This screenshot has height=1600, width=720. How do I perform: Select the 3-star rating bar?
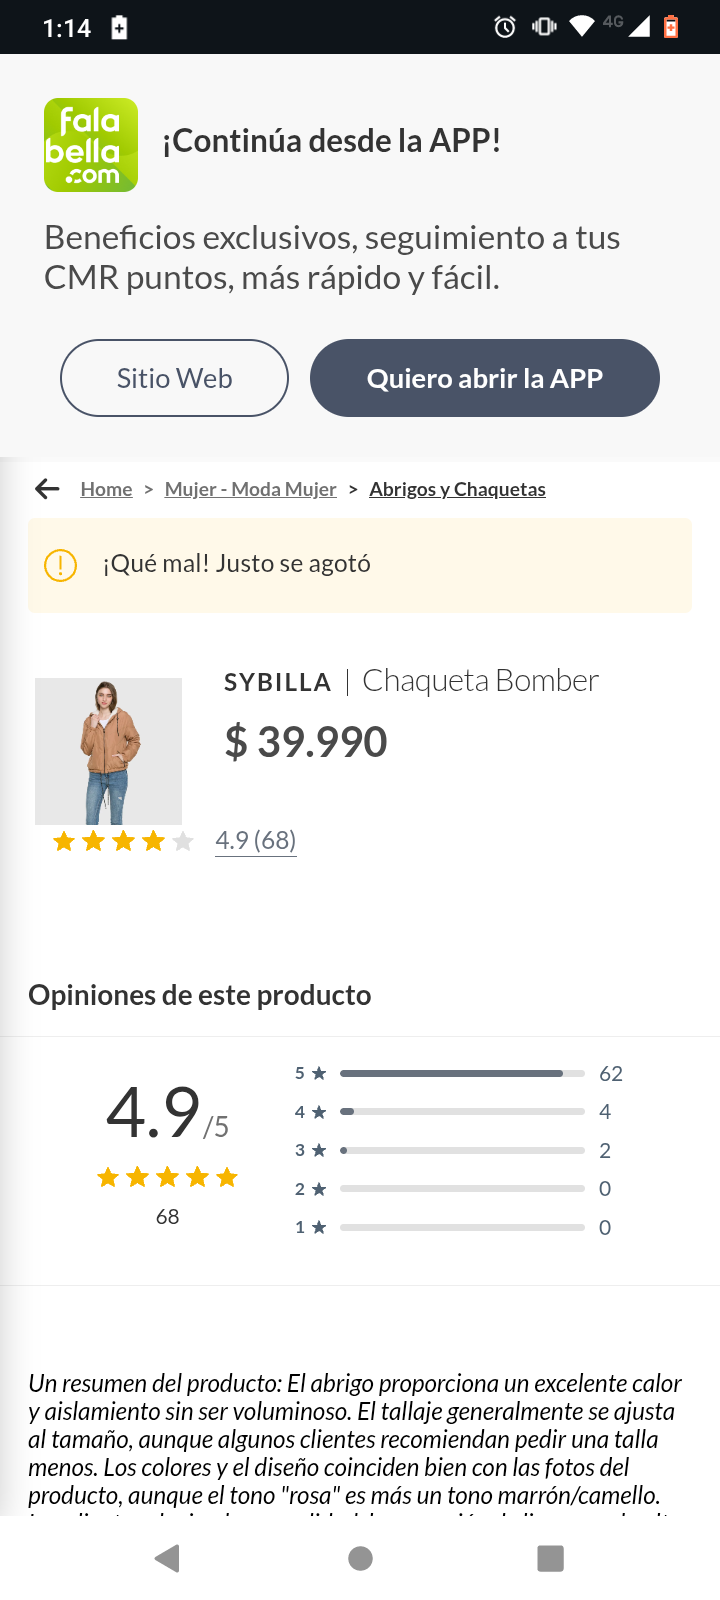tap(462, 1150)
